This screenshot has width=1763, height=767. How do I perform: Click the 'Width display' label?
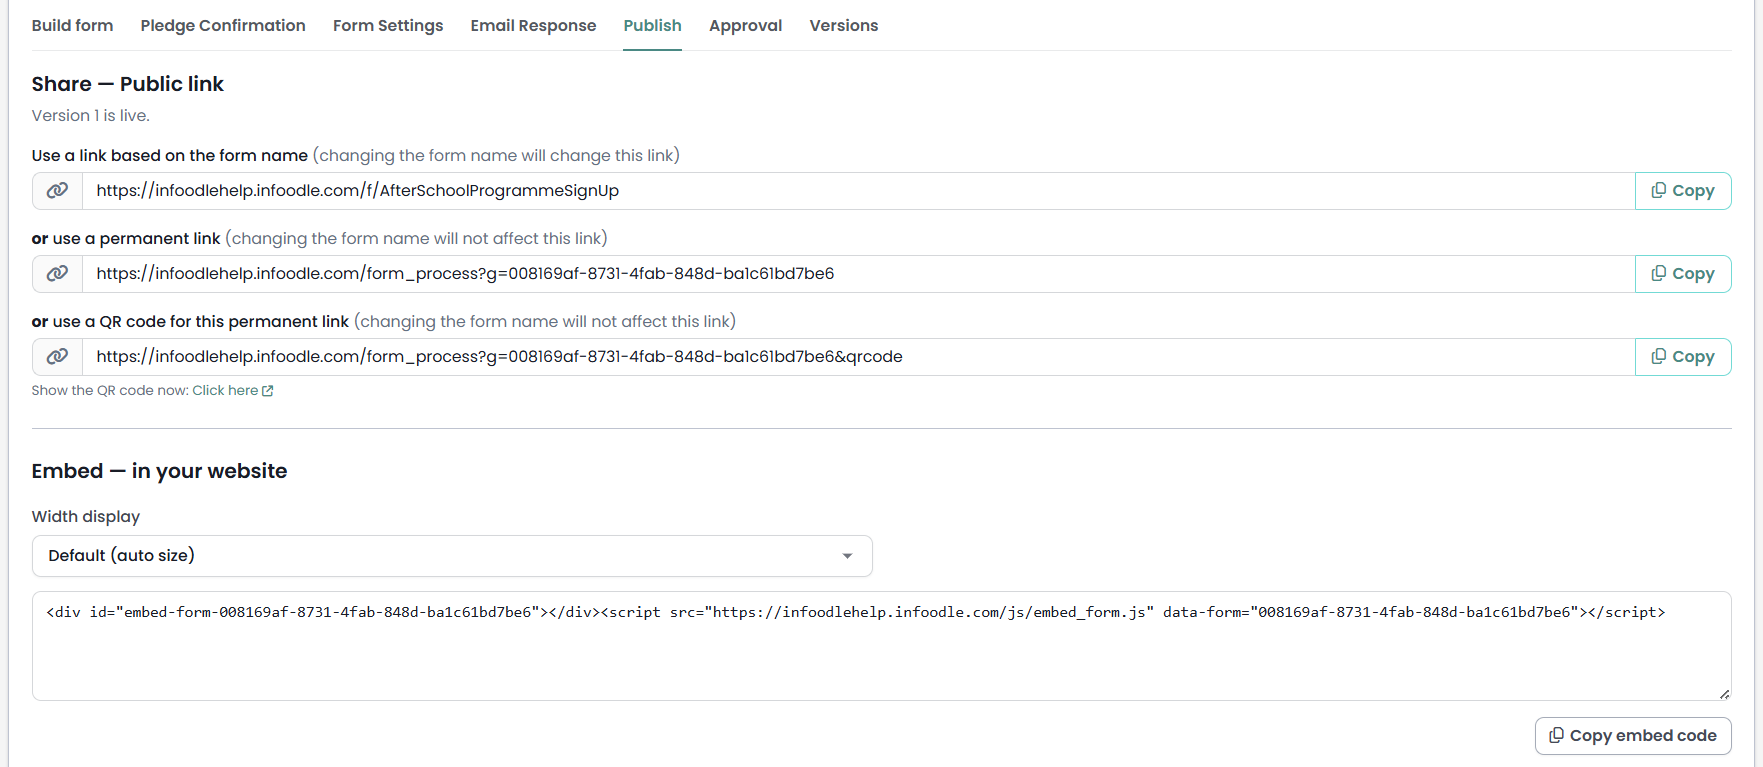click(x=86, y=517)
